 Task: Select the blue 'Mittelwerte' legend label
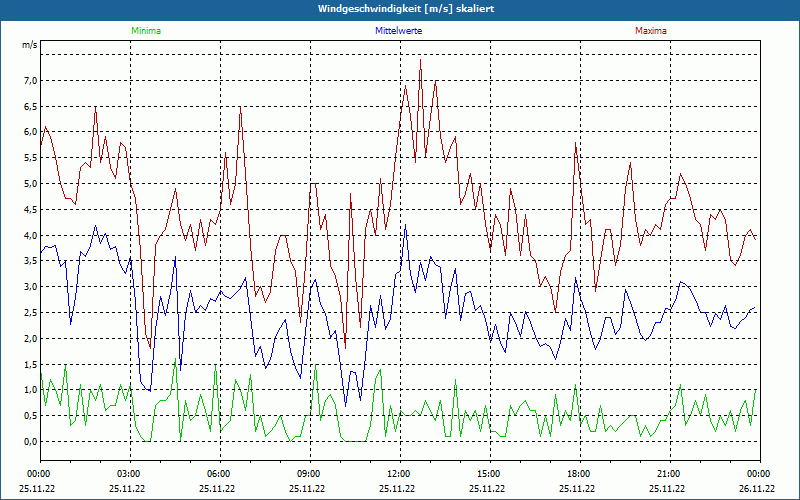coord(398,31)
